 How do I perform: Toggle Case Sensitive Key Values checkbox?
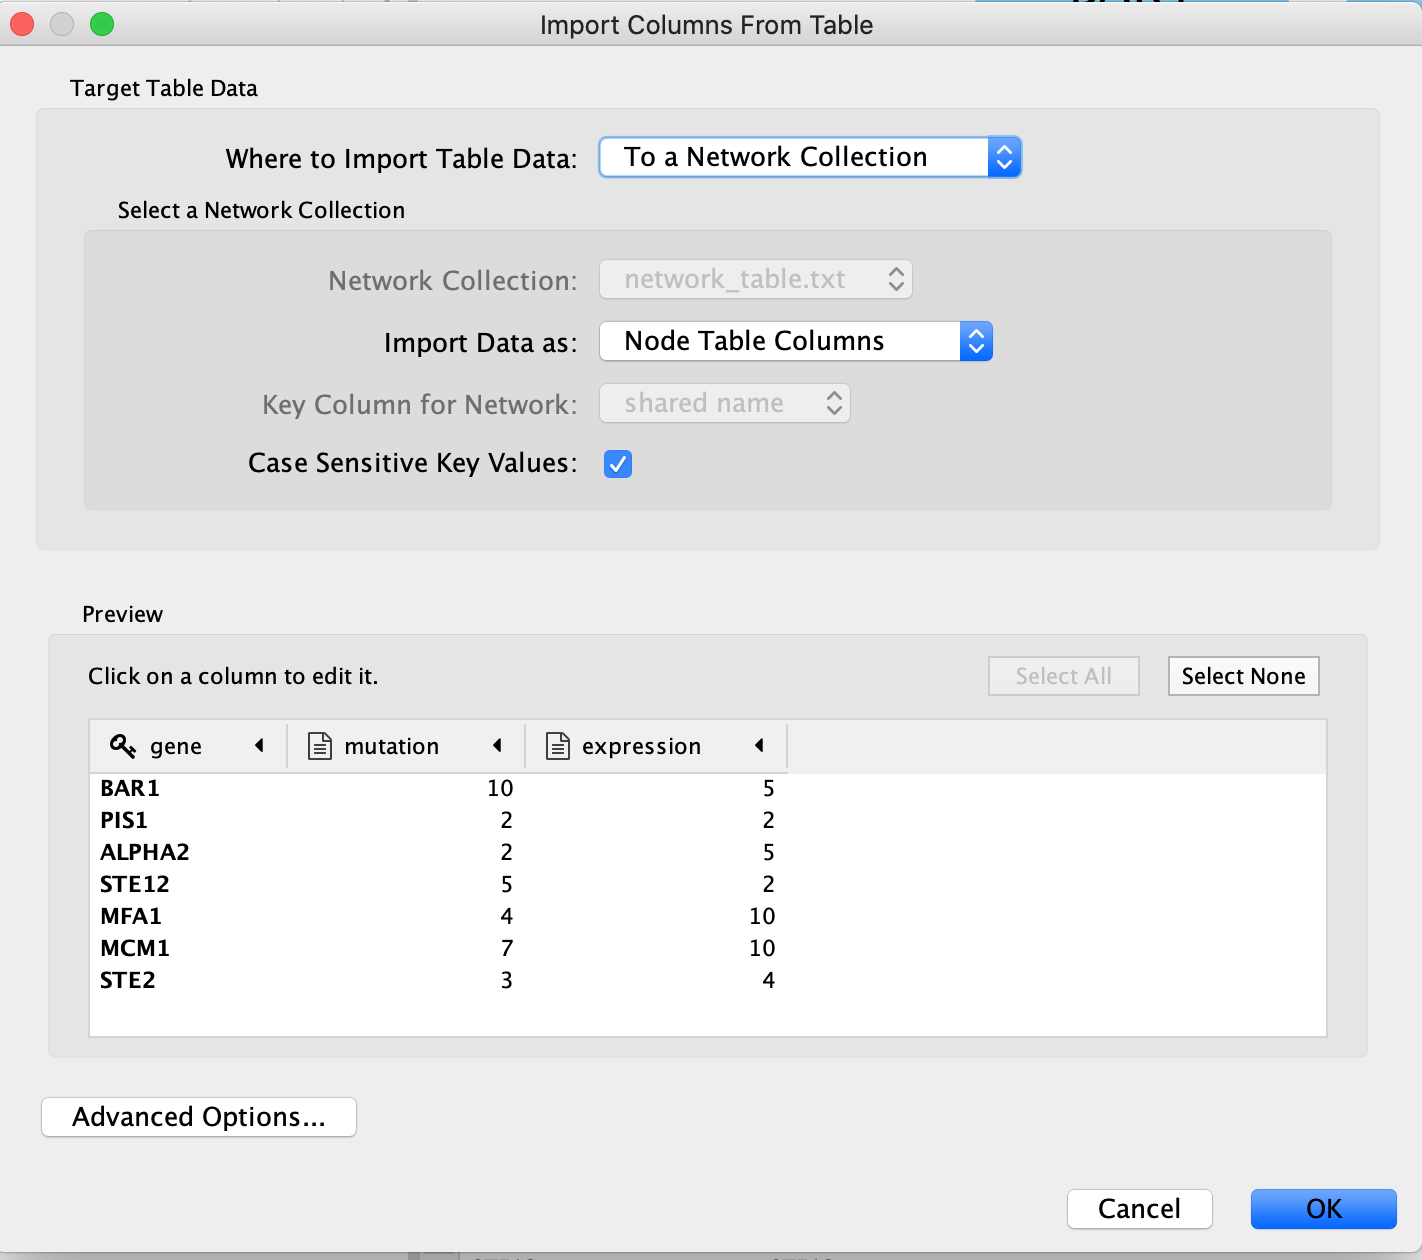[x=618, y=464]
